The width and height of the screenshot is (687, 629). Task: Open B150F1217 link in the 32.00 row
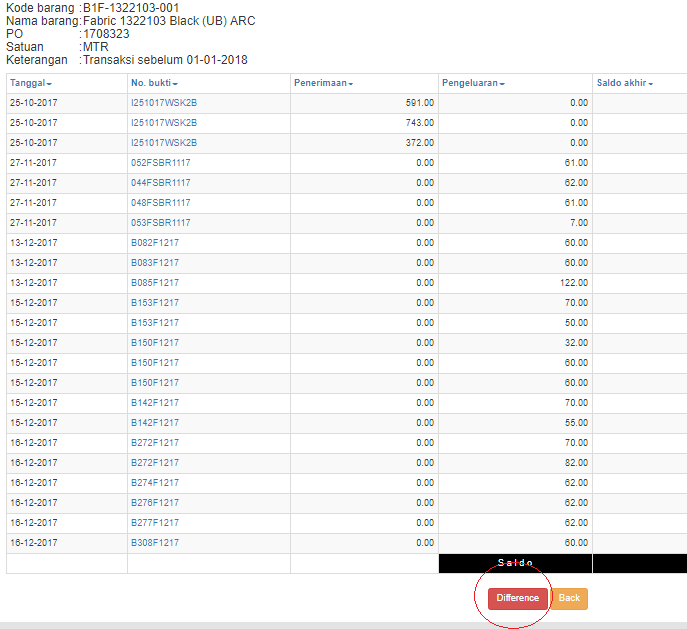pyautogui.click(x=155, y=343)
